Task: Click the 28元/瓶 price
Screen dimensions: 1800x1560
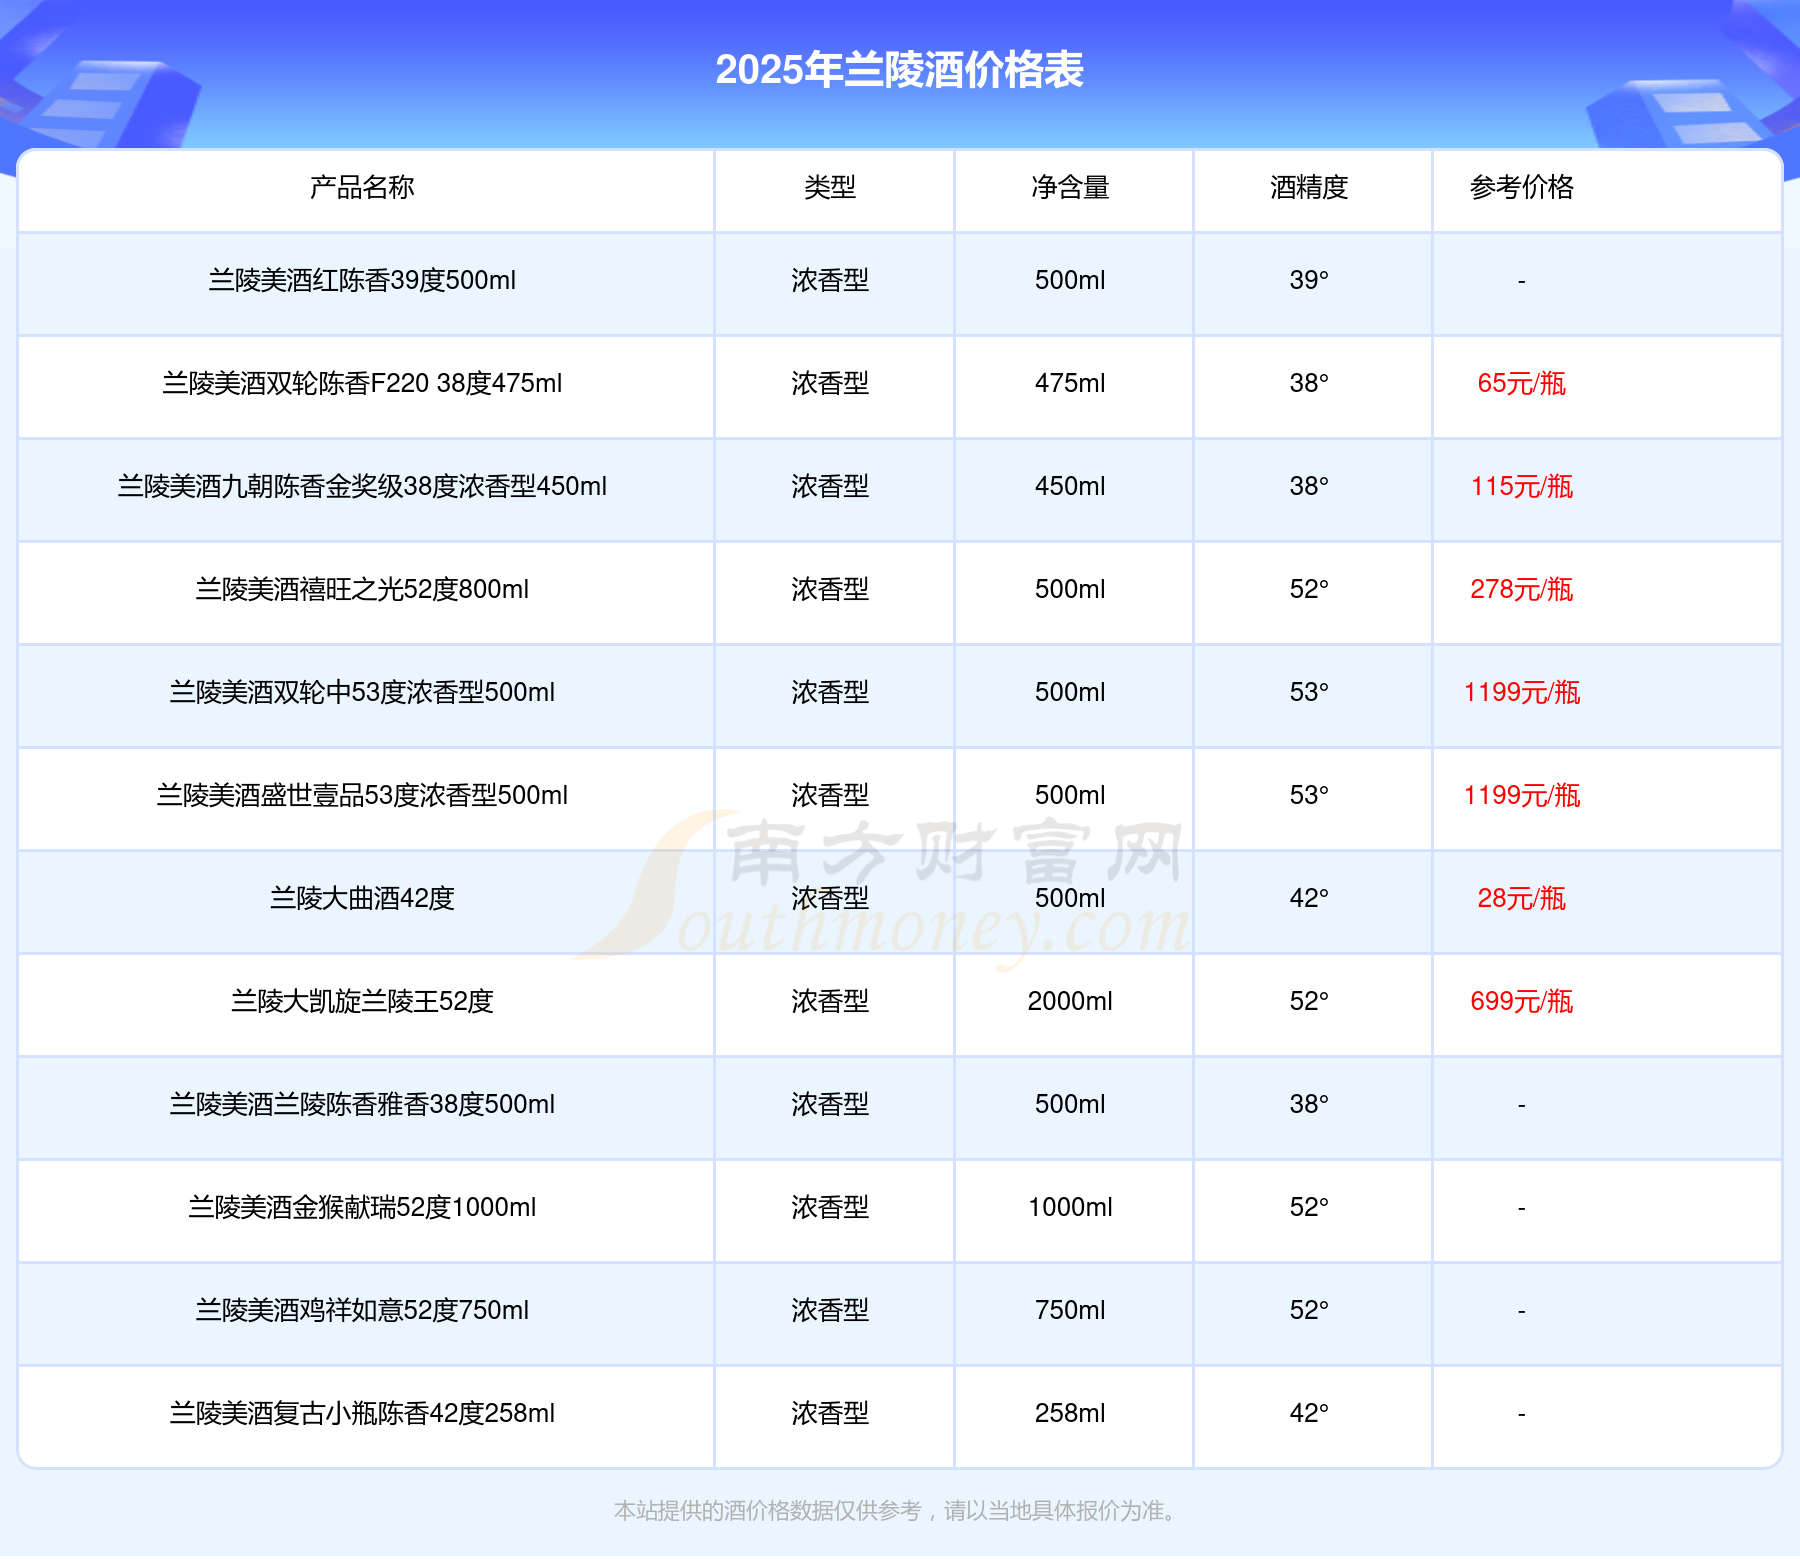Action: [x=1522, y=898]
